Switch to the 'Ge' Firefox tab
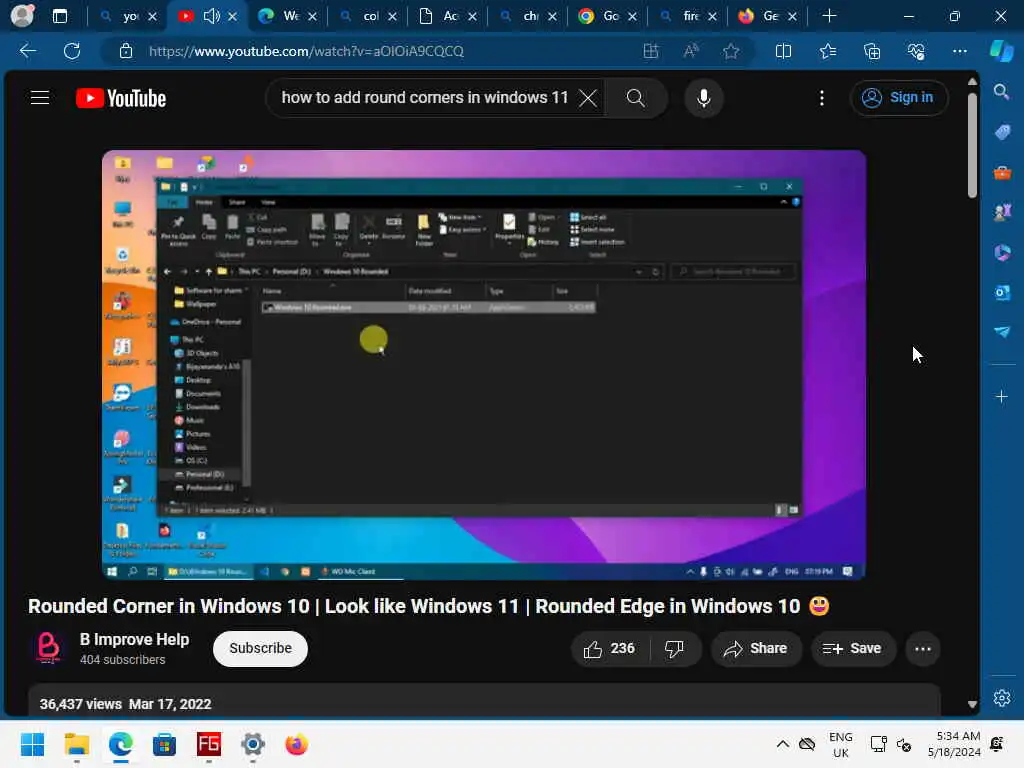This screenshot has width=1024, height=768. [x=767, y=16]
